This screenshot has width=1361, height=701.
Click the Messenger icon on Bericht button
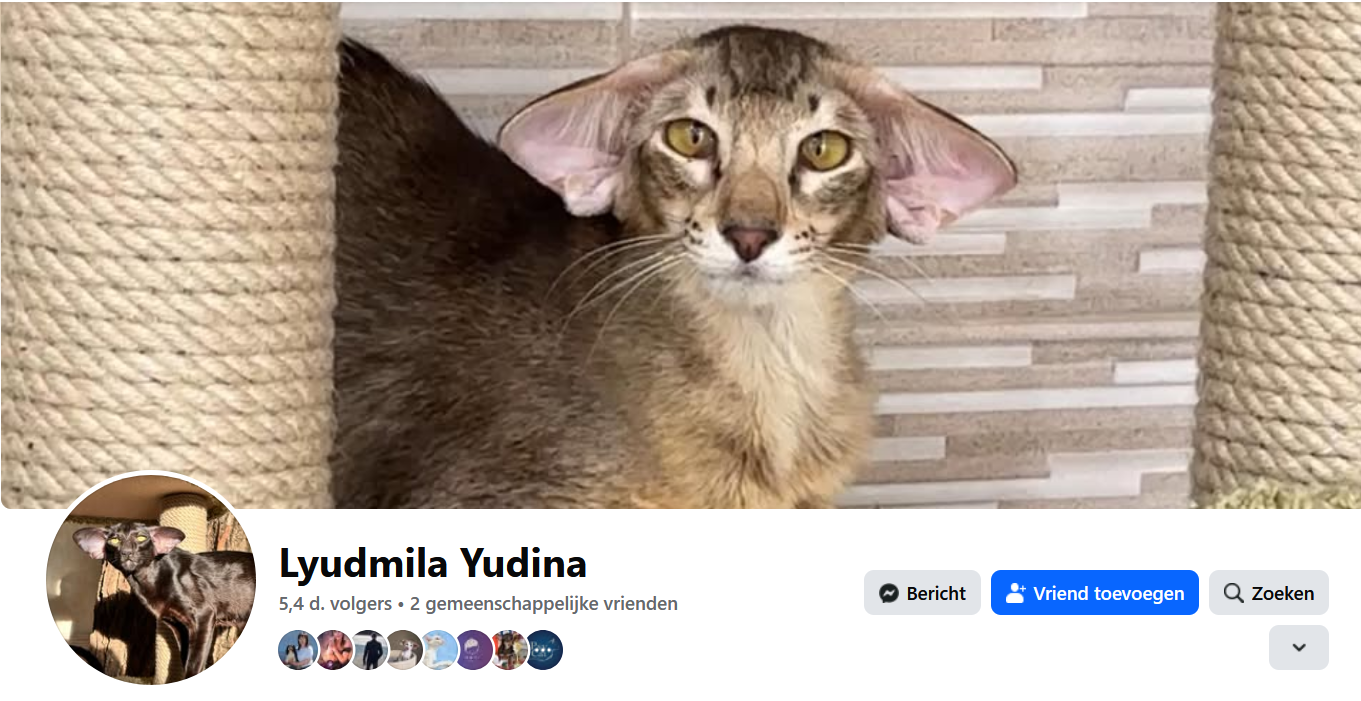point(888,593)
